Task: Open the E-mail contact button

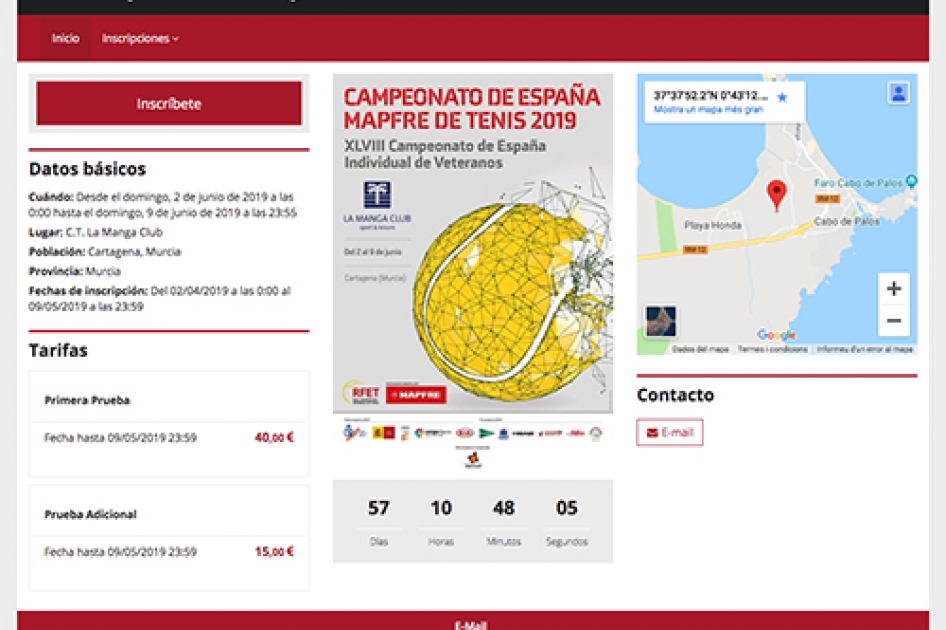Action: click(670, 432)
